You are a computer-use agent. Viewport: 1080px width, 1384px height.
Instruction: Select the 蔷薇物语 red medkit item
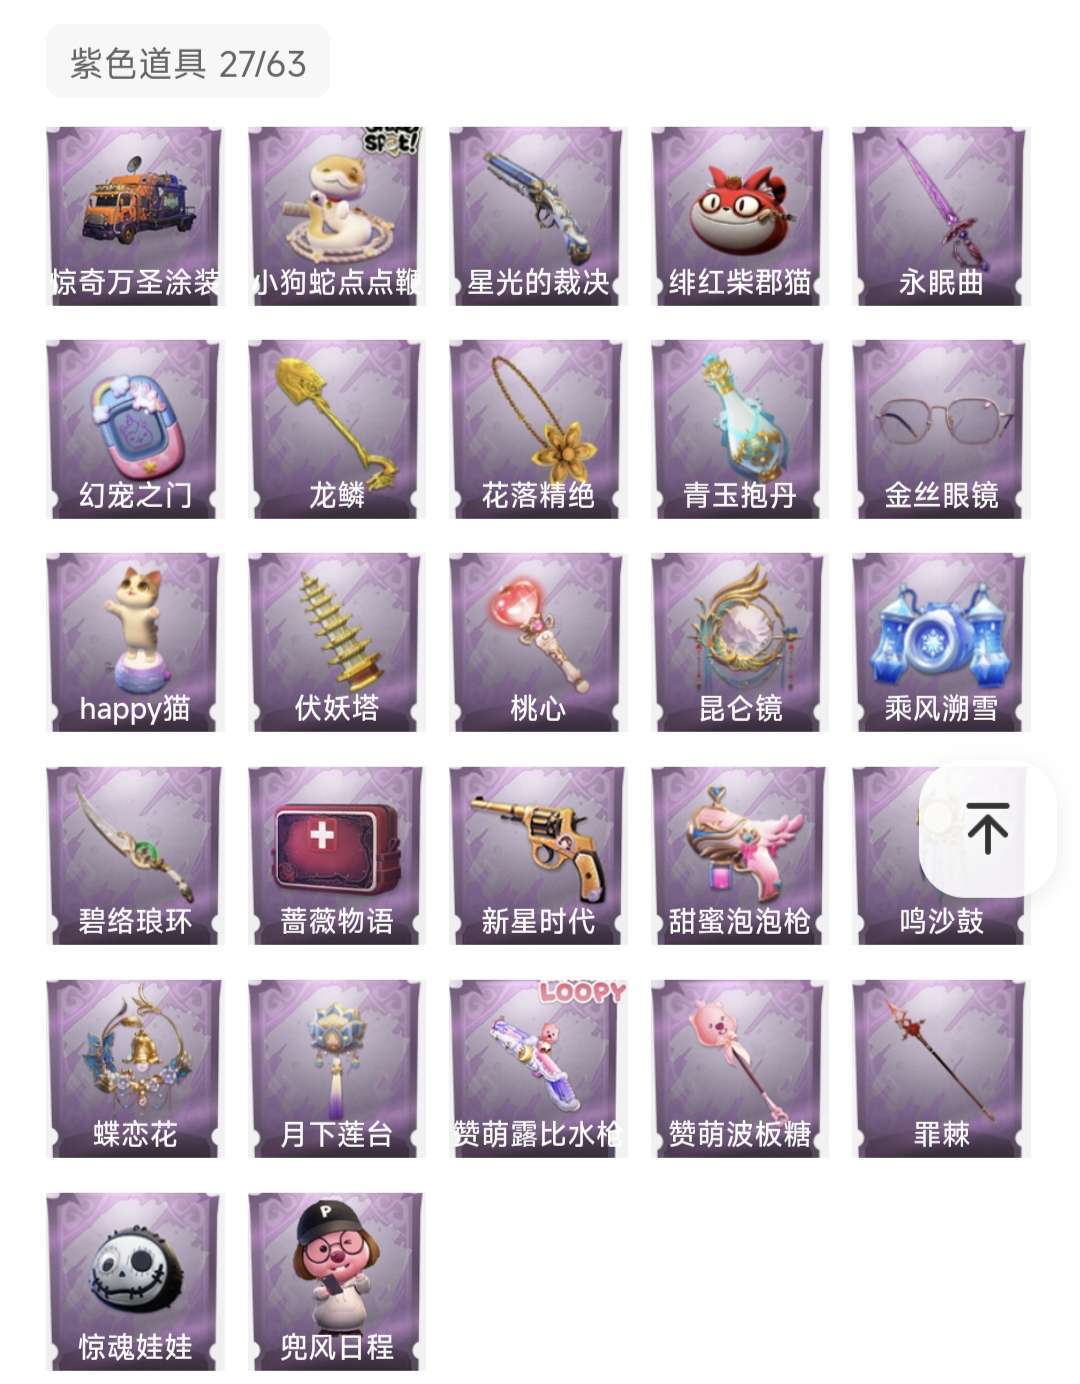337,855
